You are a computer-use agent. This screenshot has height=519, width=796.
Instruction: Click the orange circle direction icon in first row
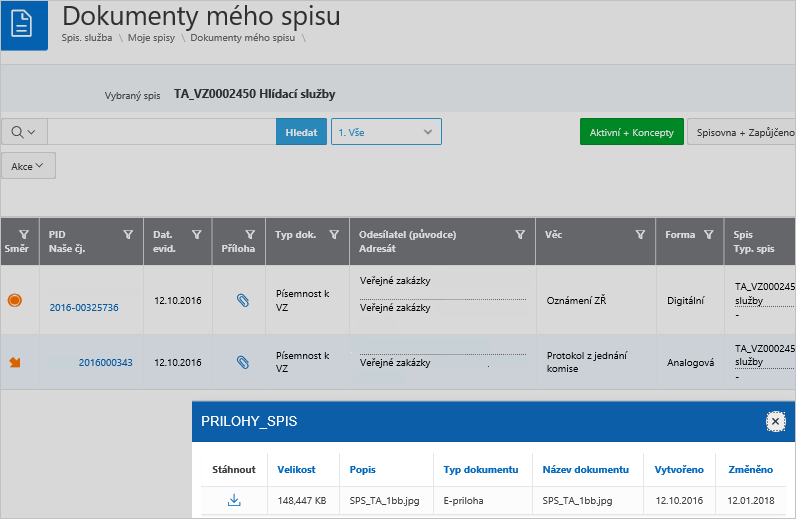pyautogui.click(x=15, y=300)
